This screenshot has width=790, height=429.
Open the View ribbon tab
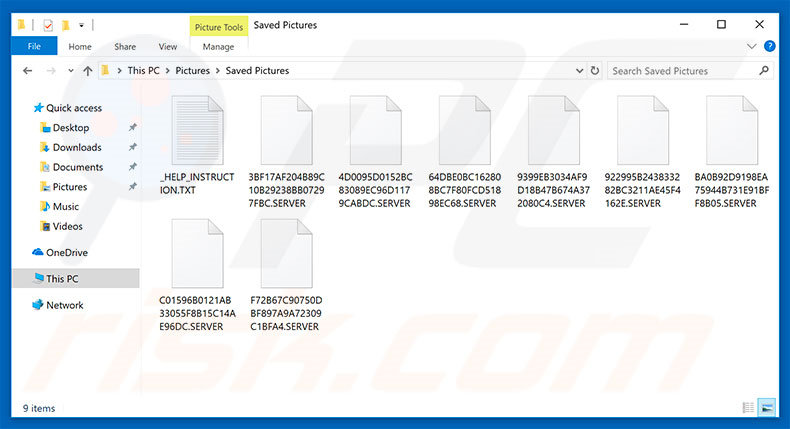(x=168, y=46)
